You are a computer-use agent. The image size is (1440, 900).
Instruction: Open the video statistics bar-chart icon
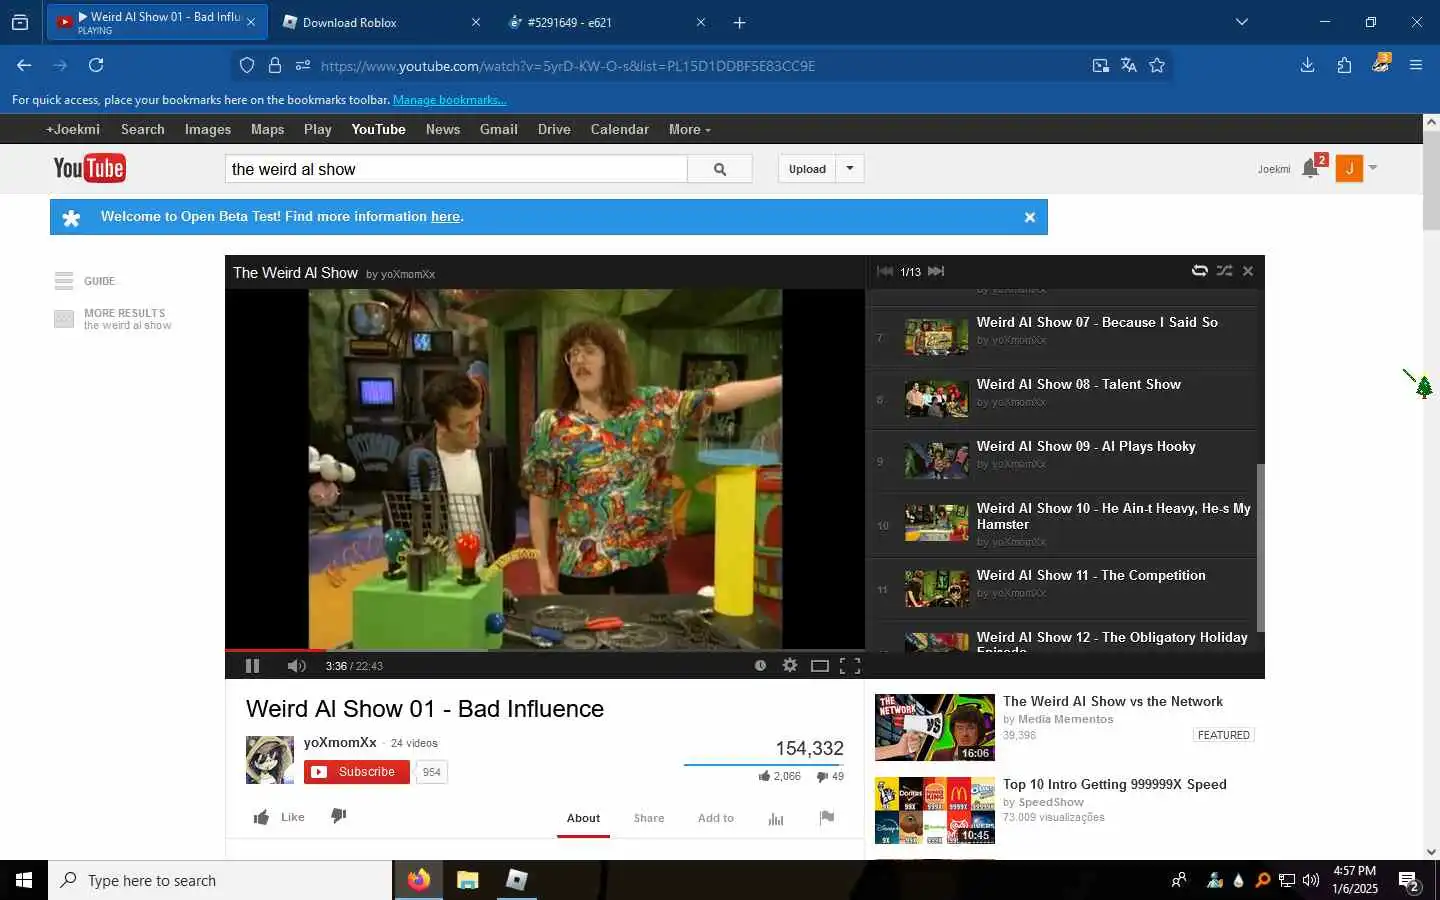click(x=776, y=818)
